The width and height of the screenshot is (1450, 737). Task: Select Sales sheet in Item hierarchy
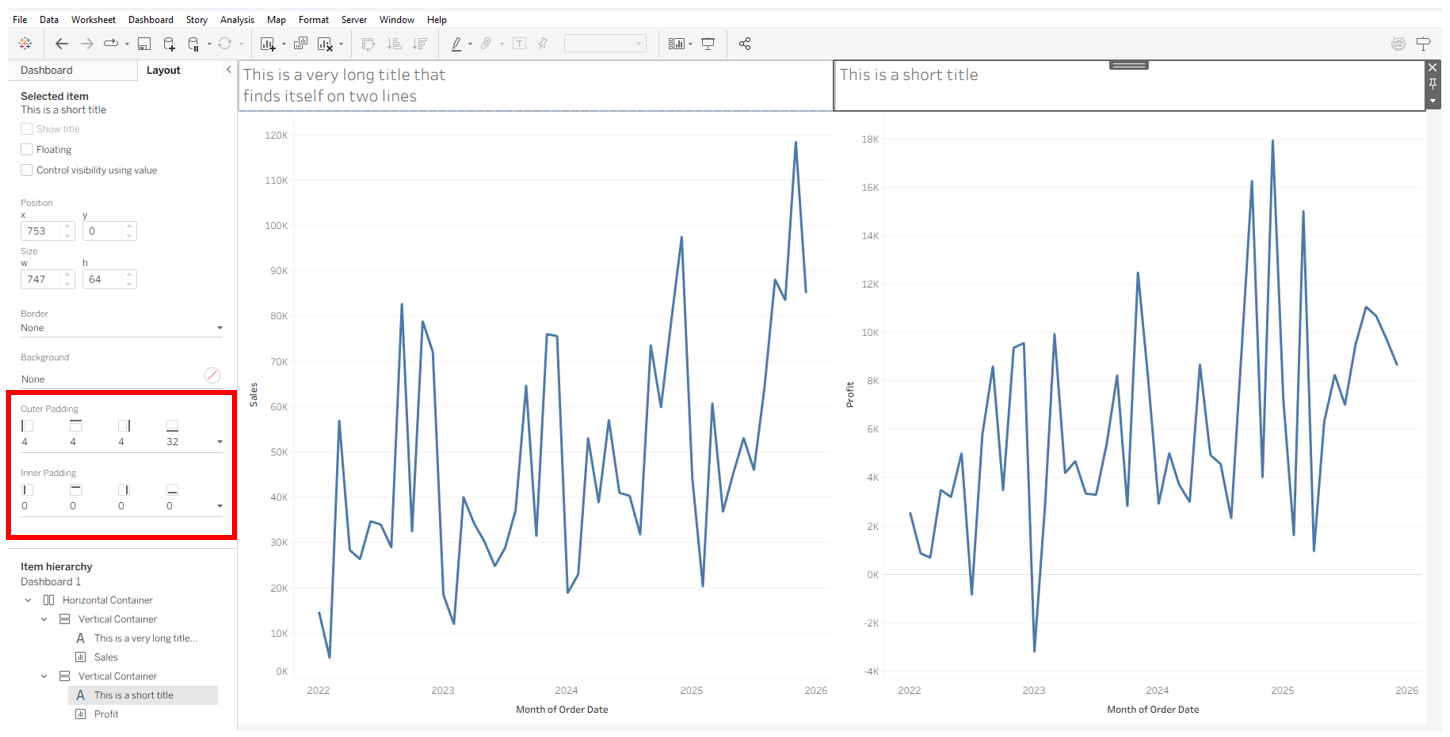[105, 657]
